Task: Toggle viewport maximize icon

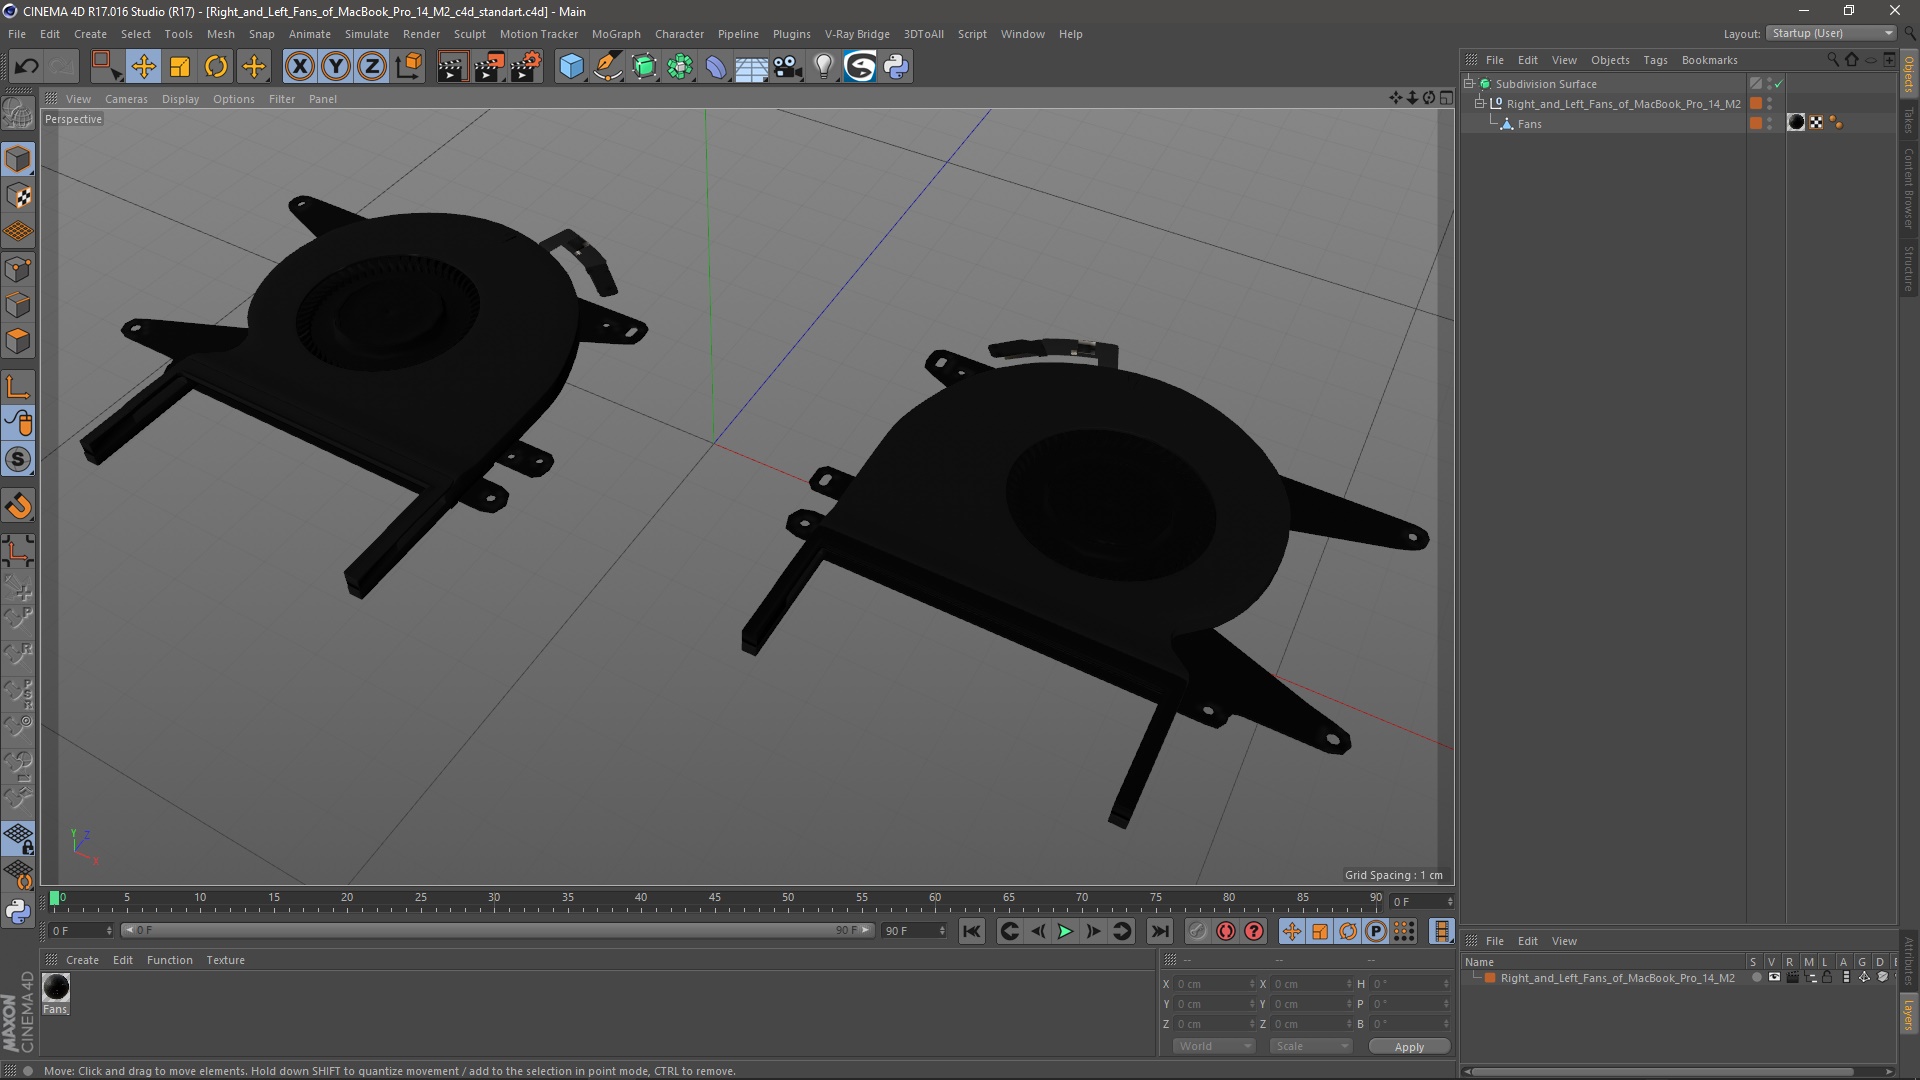Action: click(1446, 98)
